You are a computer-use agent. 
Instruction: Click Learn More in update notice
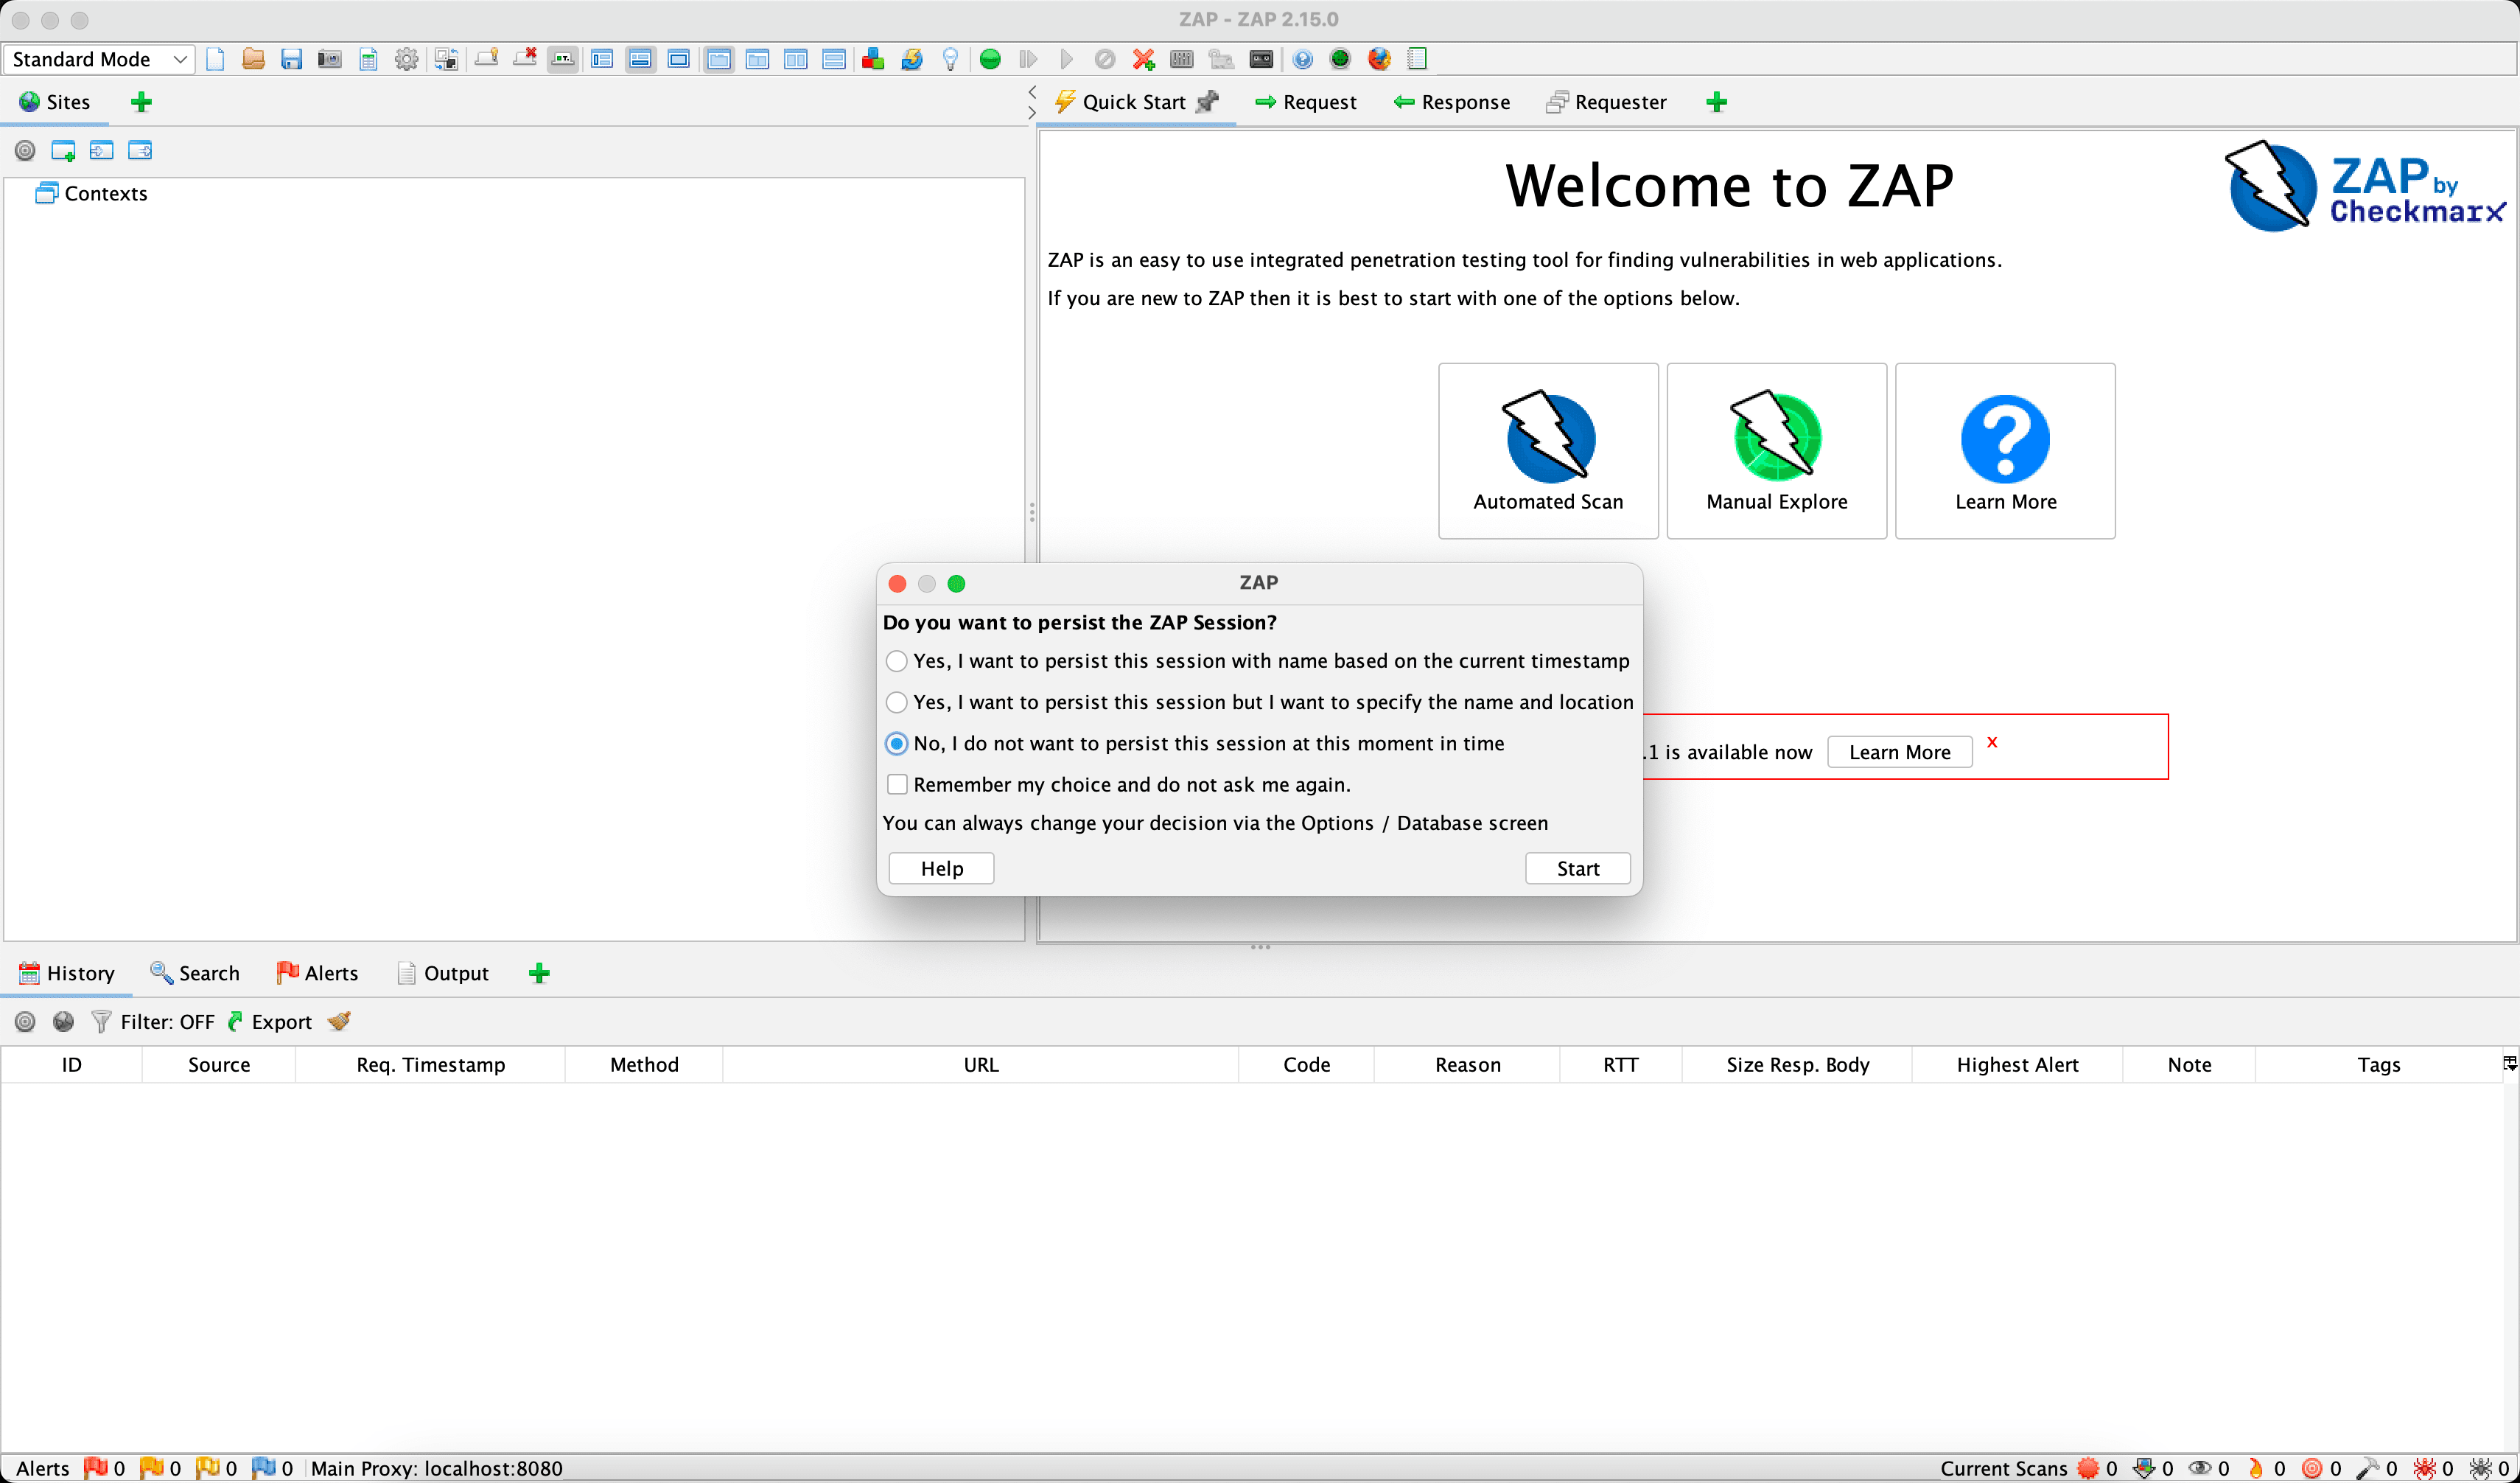[x=1899, y=752]
